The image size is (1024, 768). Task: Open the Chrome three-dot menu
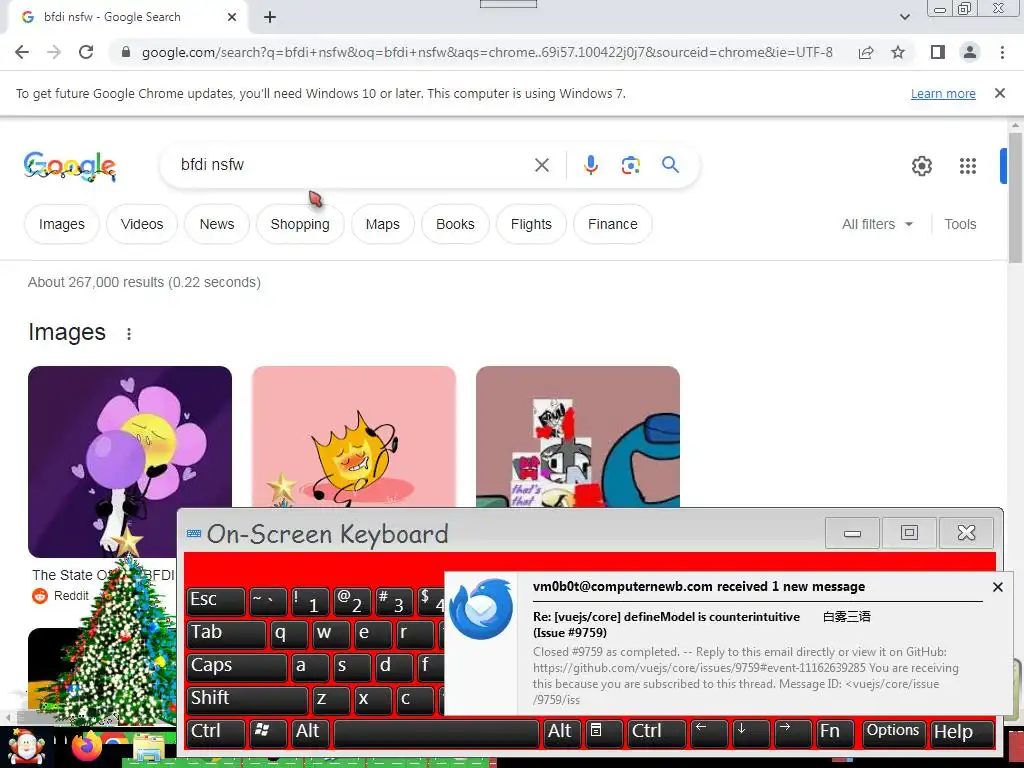[1002, 52]
